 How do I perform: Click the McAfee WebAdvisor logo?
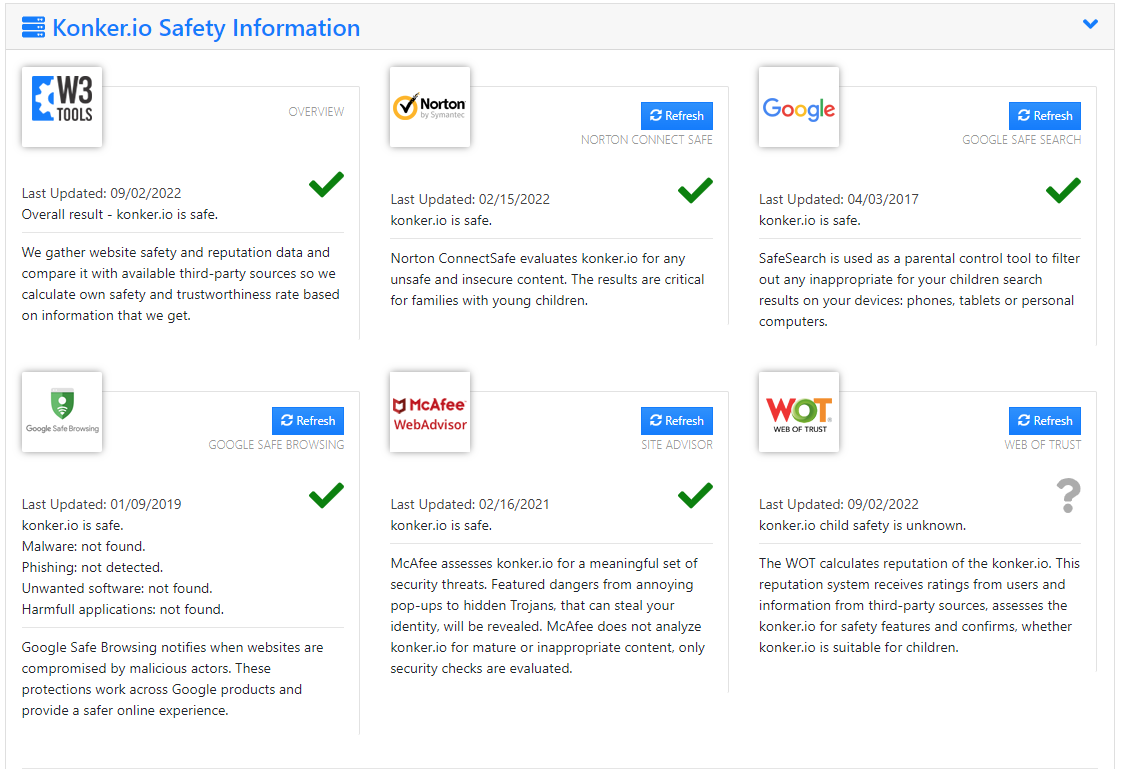click(x=430, y=412)
